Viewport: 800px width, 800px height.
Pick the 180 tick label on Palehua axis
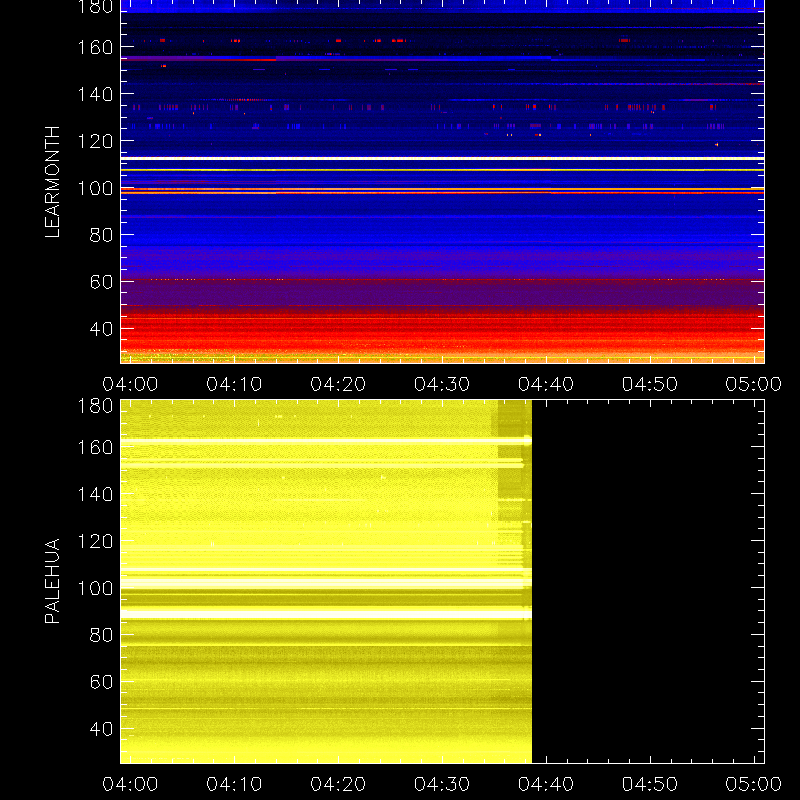click(x=95, y=406)
